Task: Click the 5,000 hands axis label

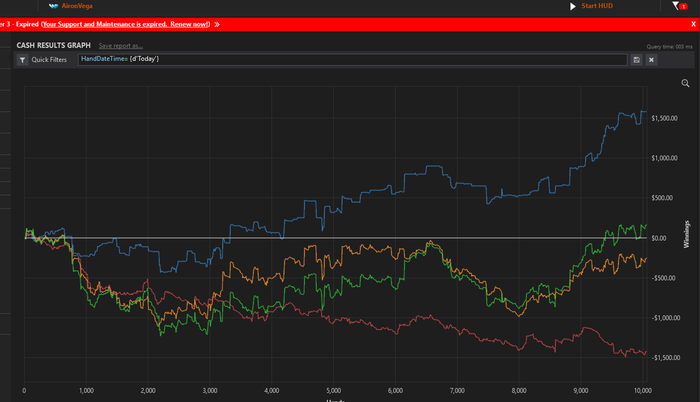Action: 333,390
